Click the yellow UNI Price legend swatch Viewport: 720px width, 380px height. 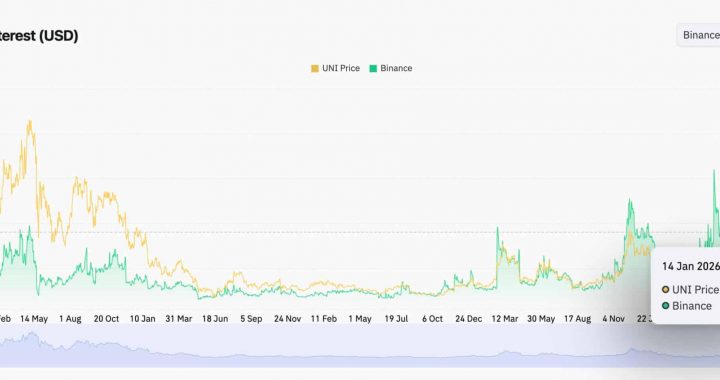pyautogui.click(x=315, y=68)
